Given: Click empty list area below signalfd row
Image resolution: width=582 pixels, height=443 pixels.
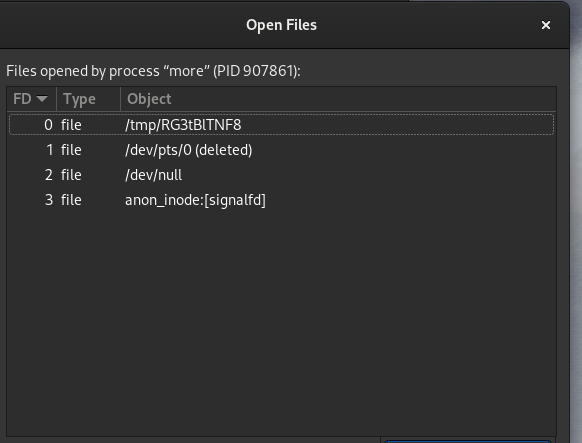Looking at the screenshot, I should point(281,319).
